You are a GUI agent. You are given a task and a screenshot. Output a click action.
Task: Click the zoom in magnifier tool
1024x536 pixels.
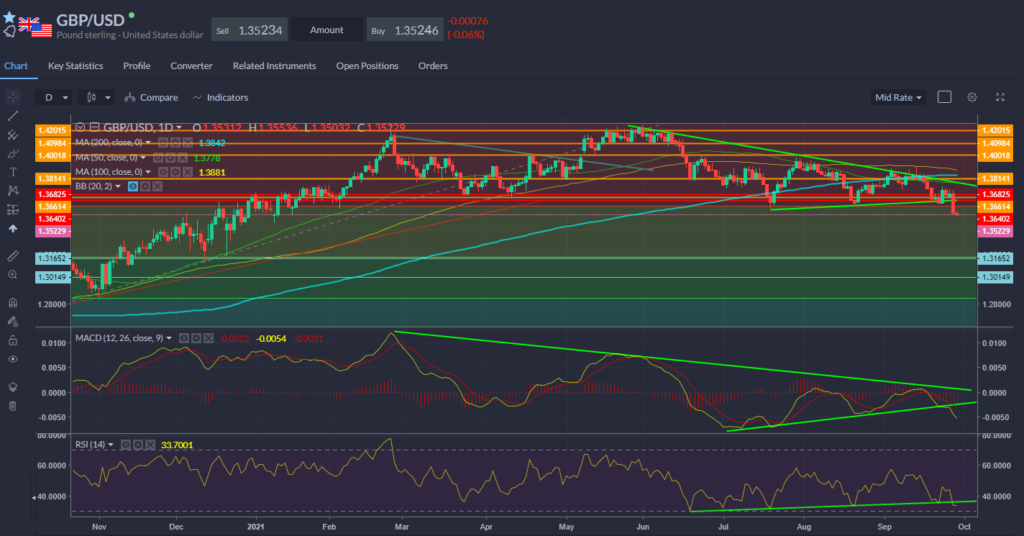[12, 274]
